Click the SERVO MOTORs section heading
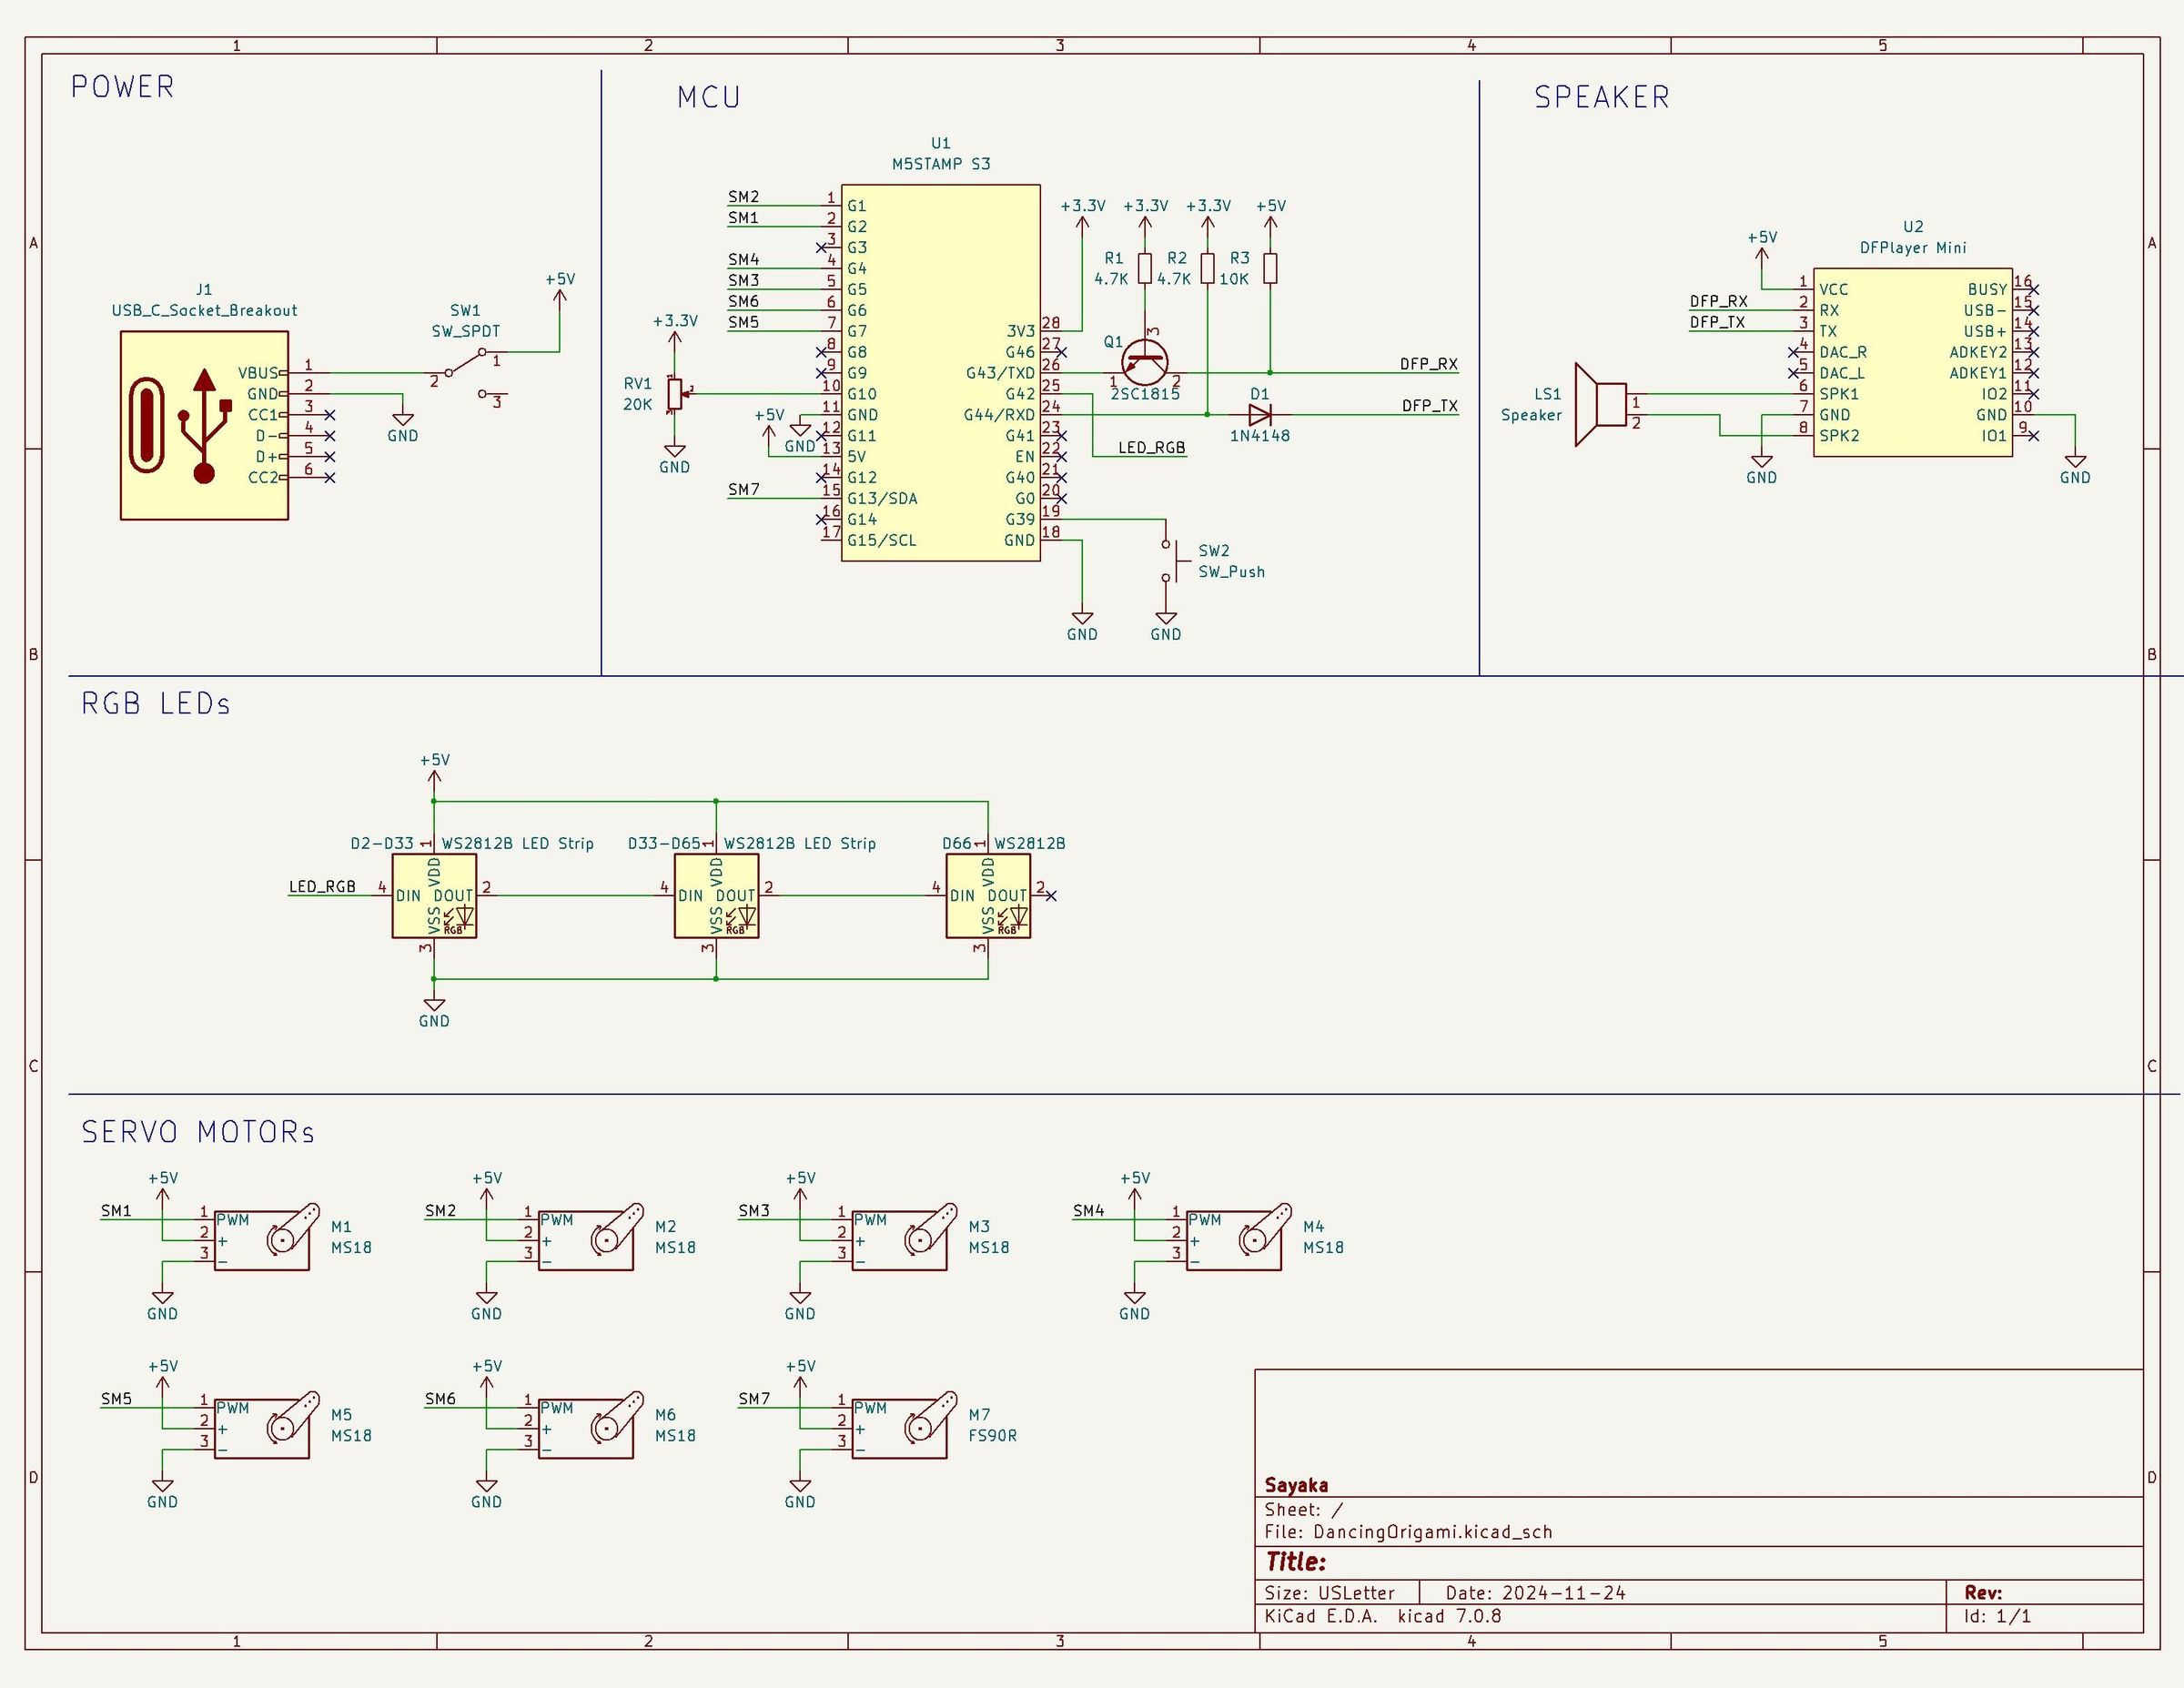2184x1688 pixels. tap(198, 1132)
